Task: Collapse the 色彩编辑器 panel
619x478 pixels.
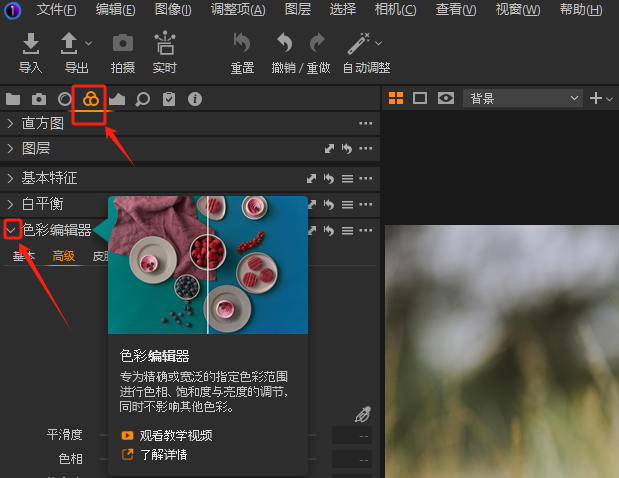Action: [x=12, y=230]
